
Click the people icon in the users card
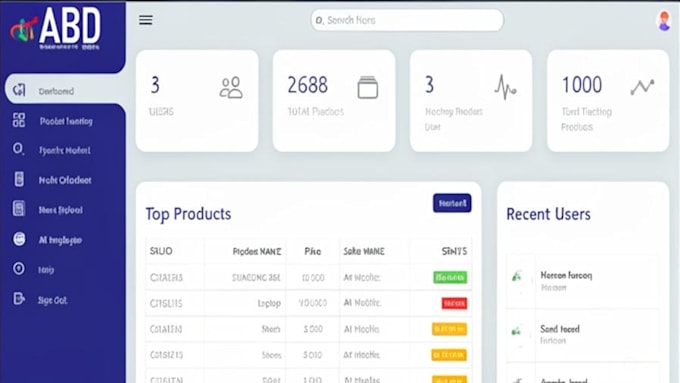(231, 88)
